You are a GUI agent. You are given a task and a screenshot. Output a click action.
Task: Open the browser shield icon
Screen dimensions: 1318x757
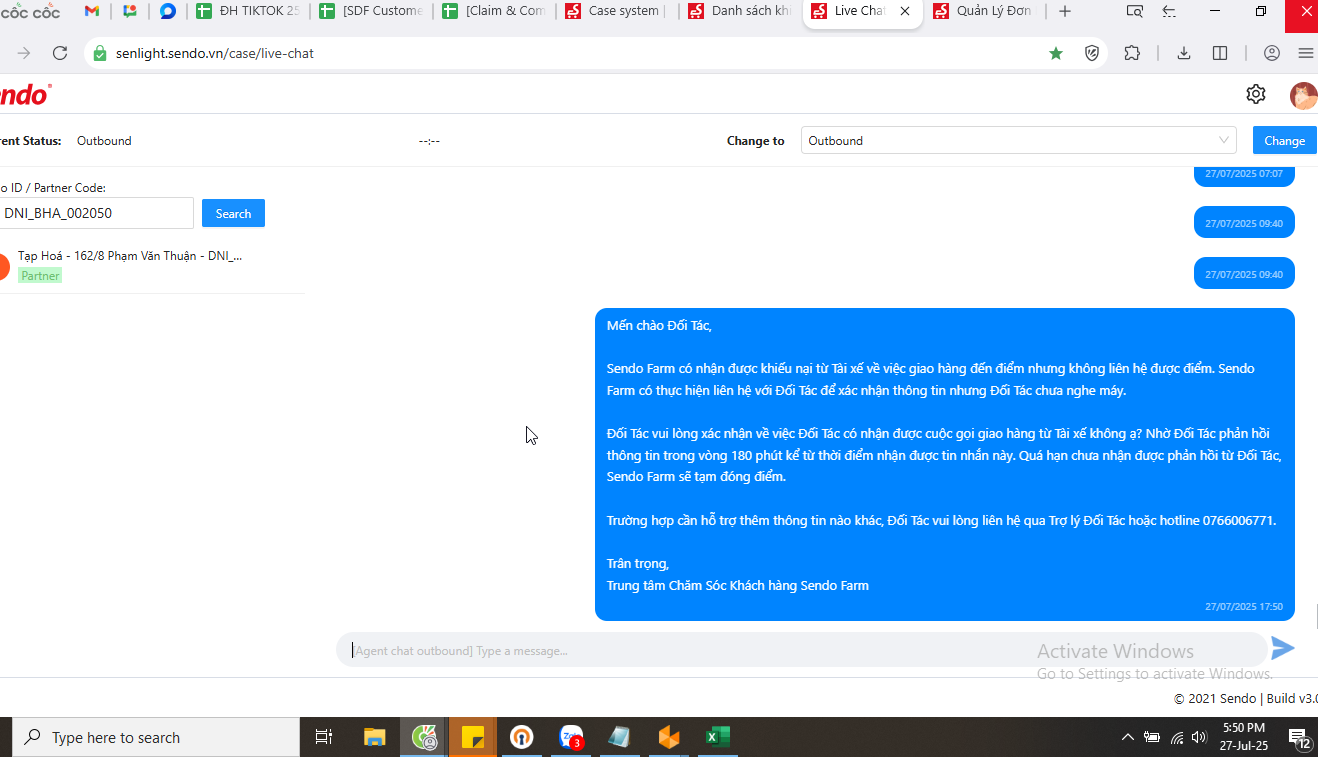pyautogui.click(x=1092, y=53)
